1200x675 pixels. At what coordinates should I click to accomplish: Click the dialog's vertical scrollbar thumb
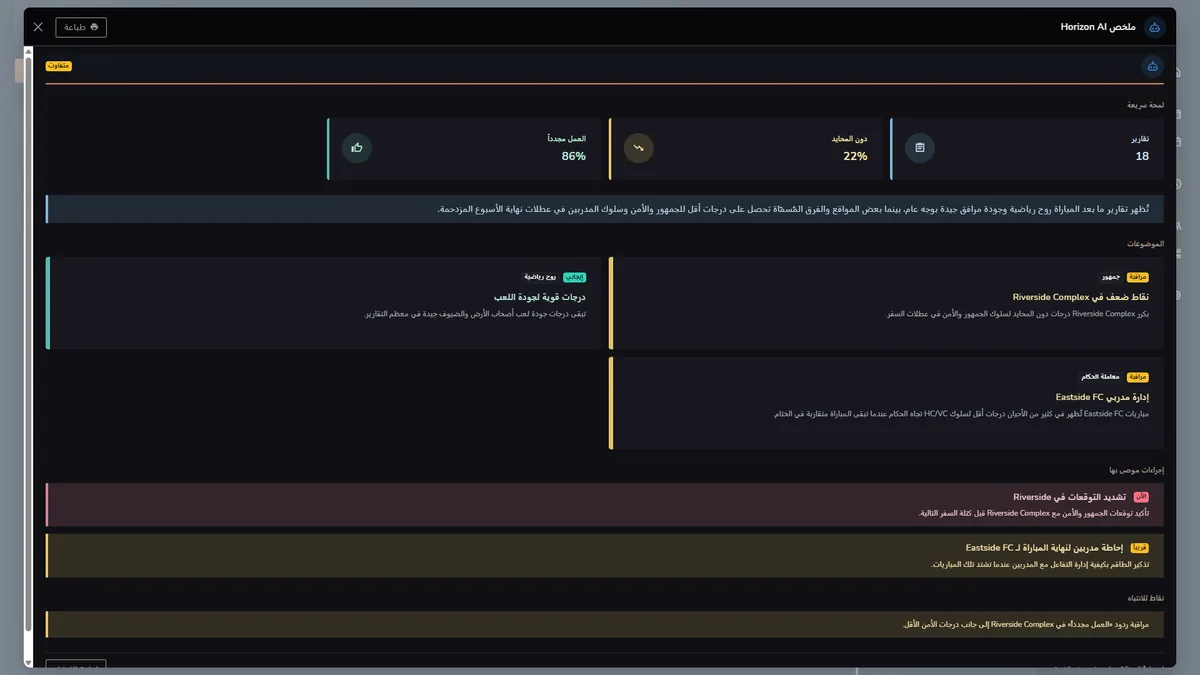click(x=29, y=345)
